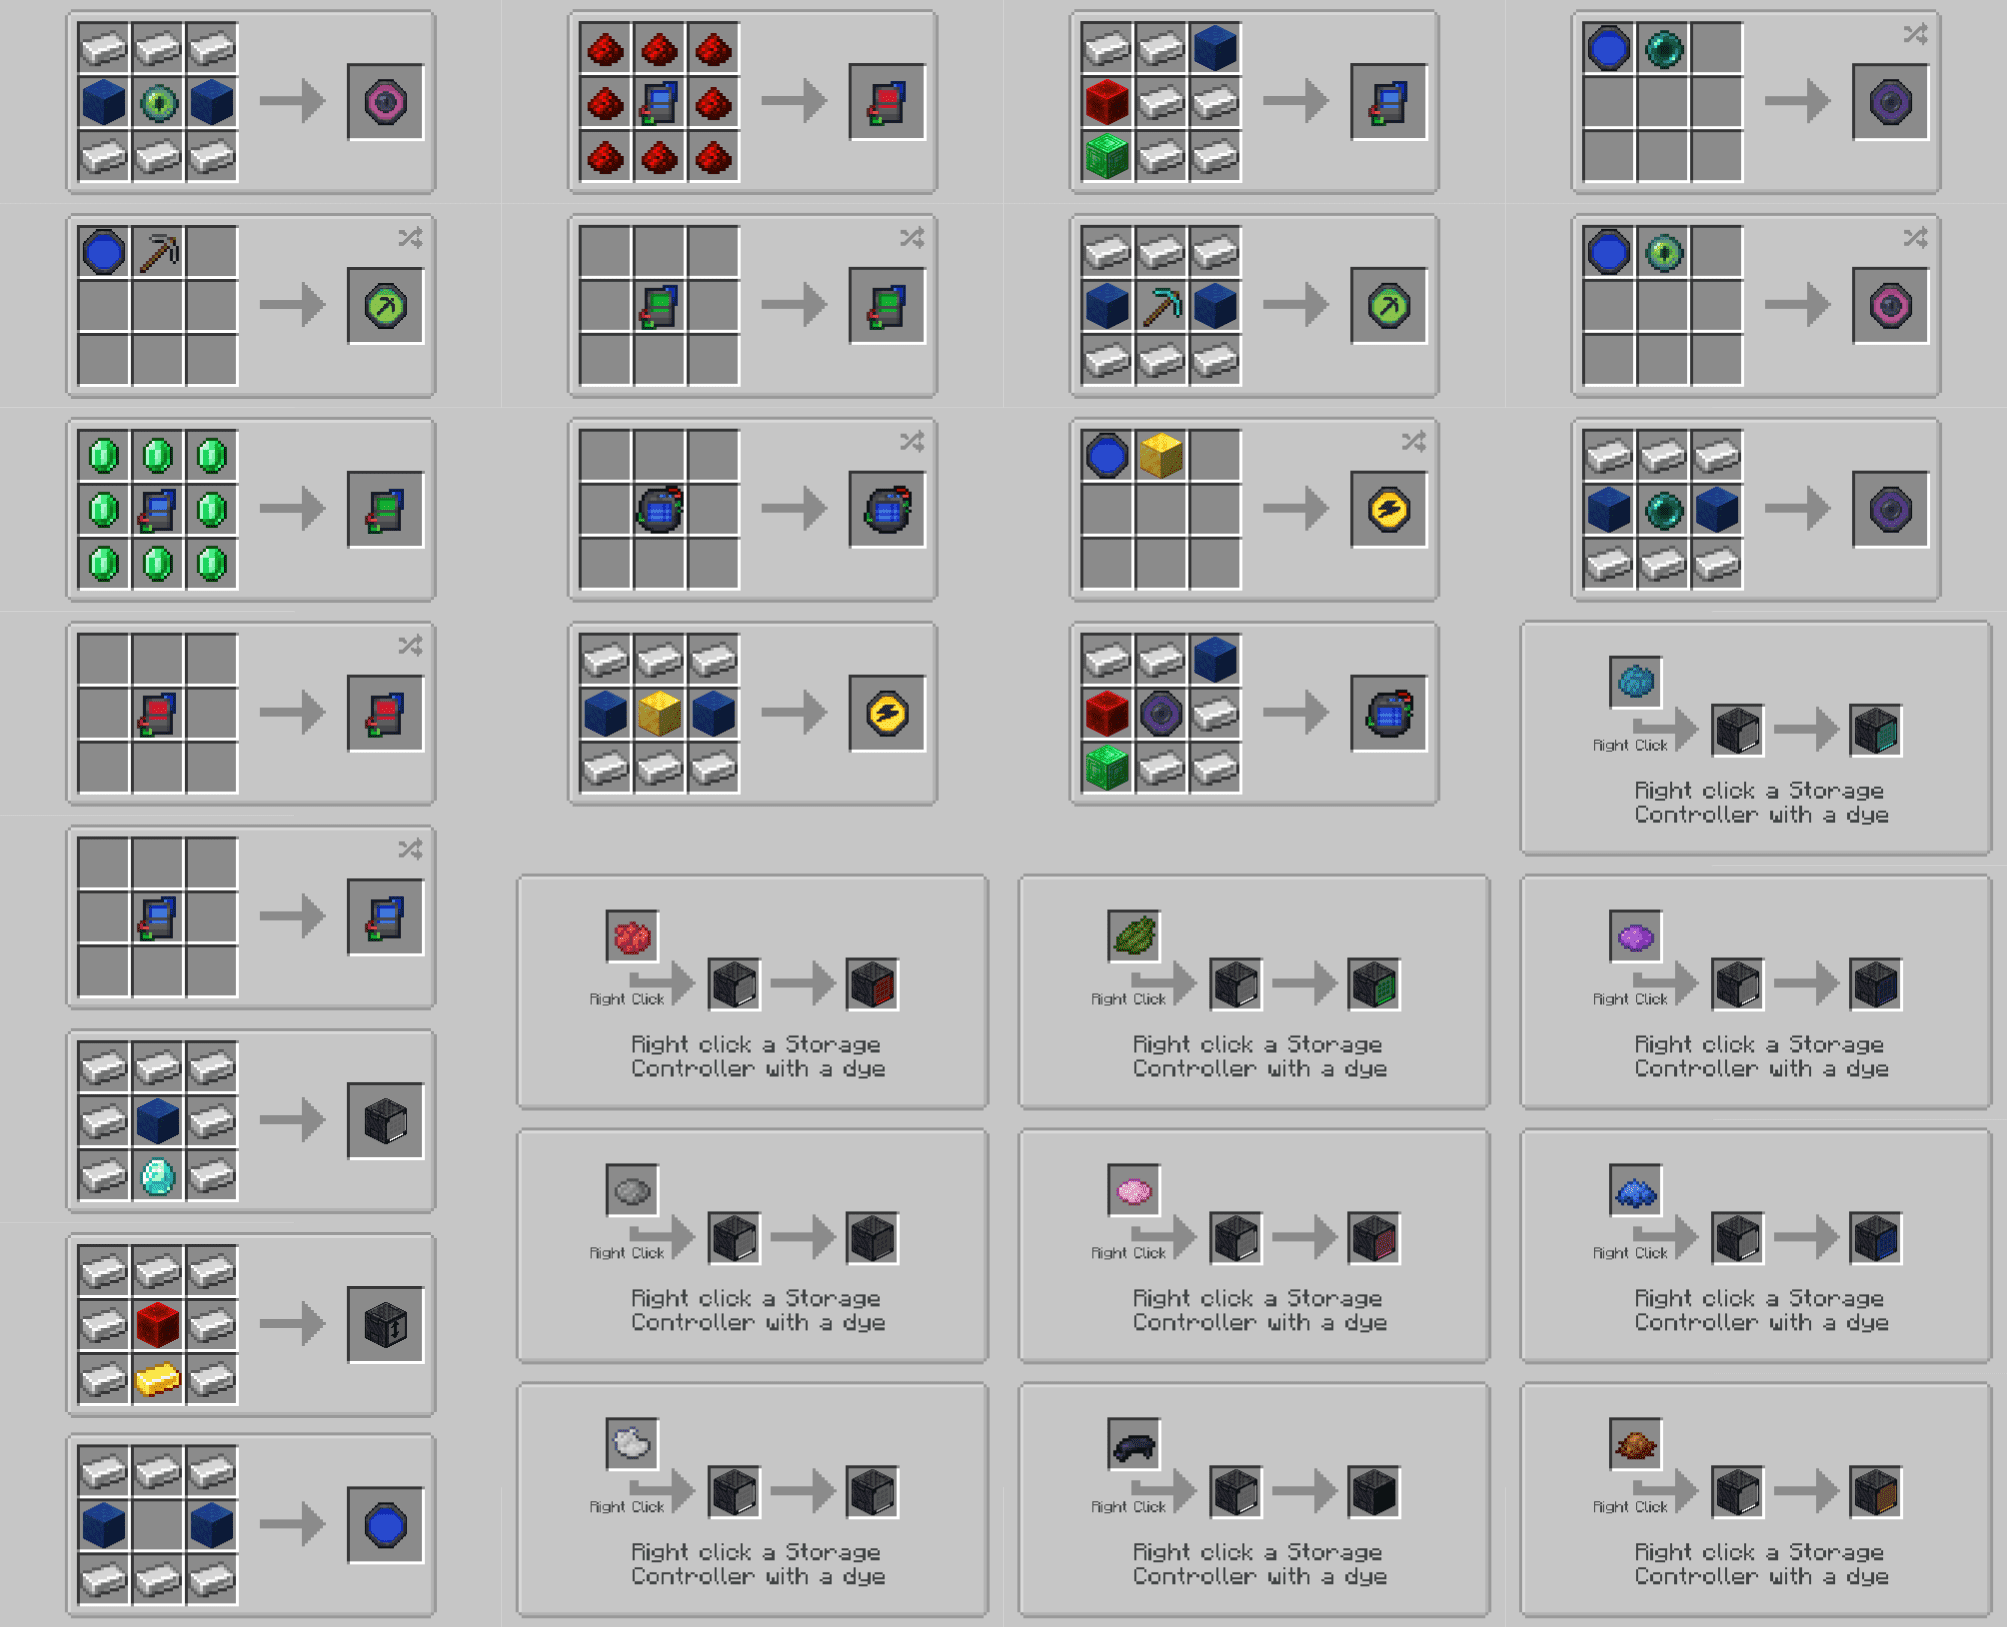Click the remote in the shapeless recipe grid center

point(659,510)
